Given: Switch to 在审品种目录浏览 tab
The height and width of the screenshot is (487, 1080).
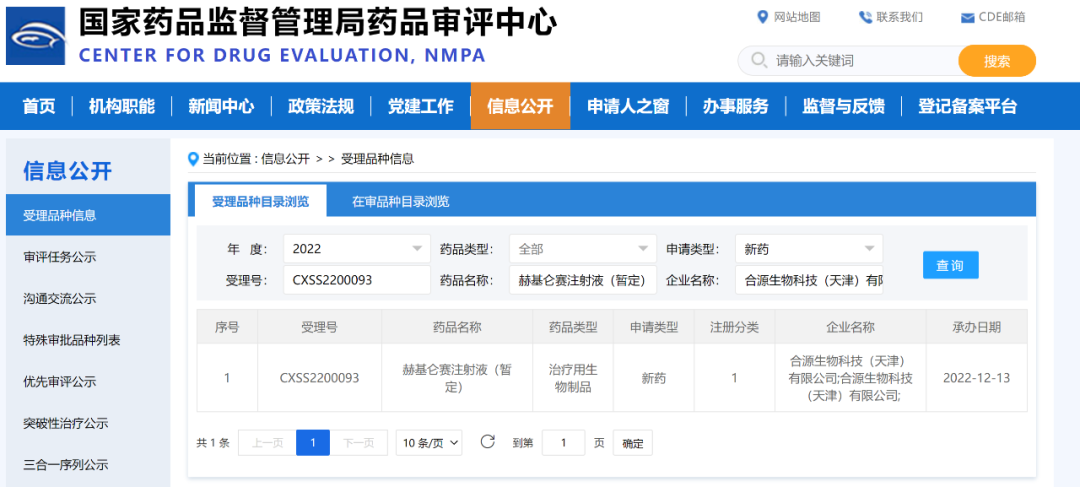Looking at the screenshot, I should [x=400, y=201].
